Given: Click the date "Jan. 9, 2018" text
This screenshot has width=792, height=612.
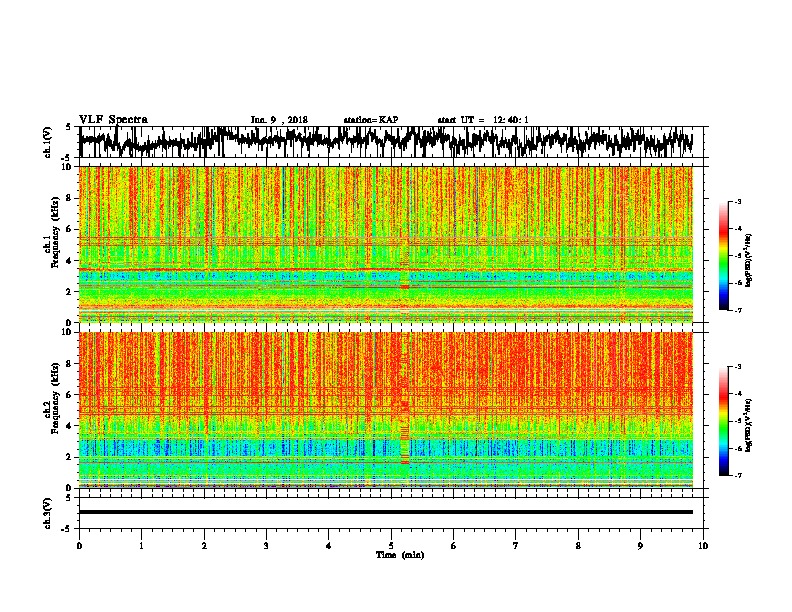Looking at the screenshot, I should [279, 120].
